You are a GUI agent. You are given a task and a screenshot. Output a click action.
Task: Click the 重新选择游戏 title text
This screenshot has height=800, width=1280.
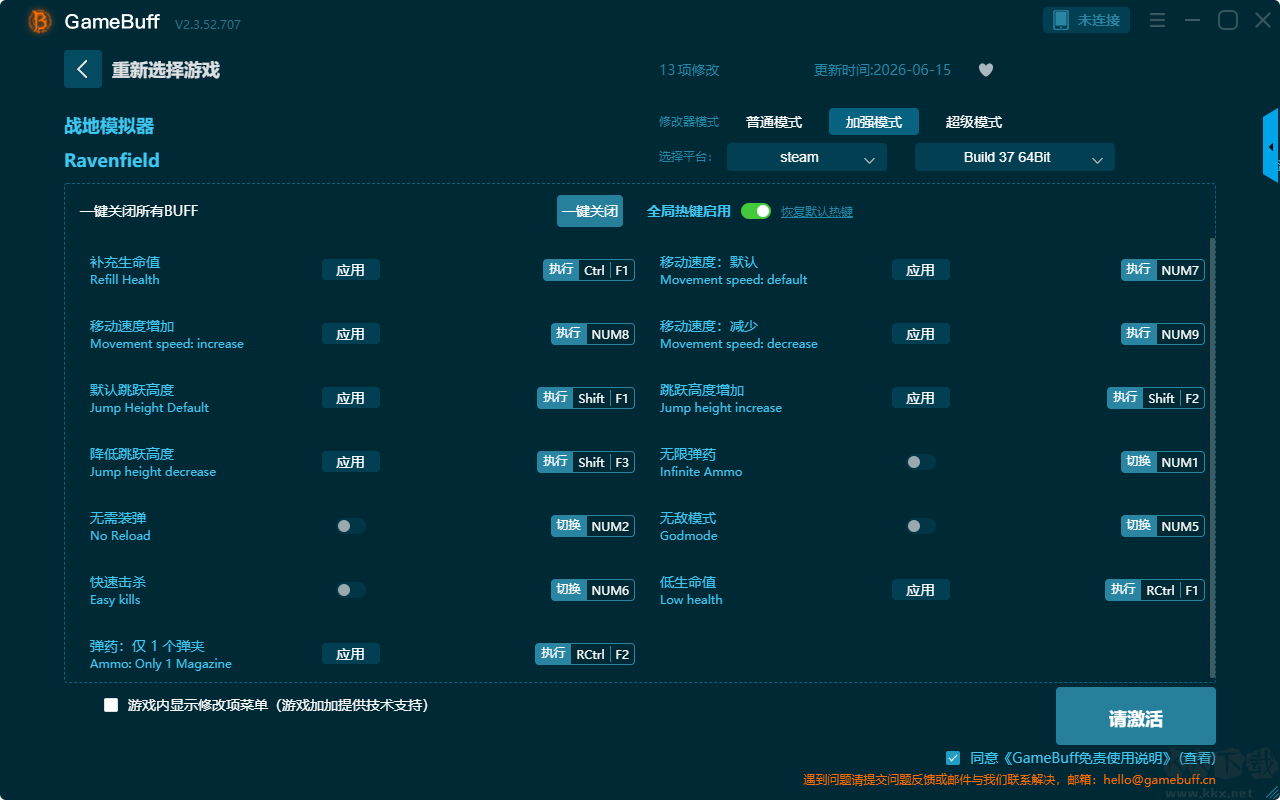pos(165,70)
